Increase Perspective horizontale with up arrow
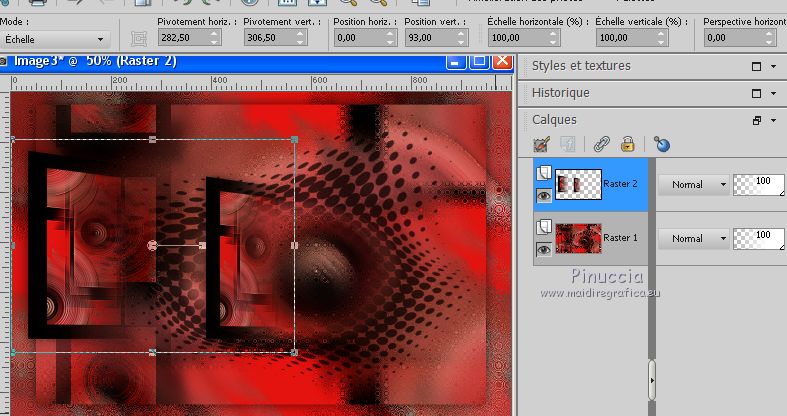This screenshot has height=416, width=787. [770, 34]
